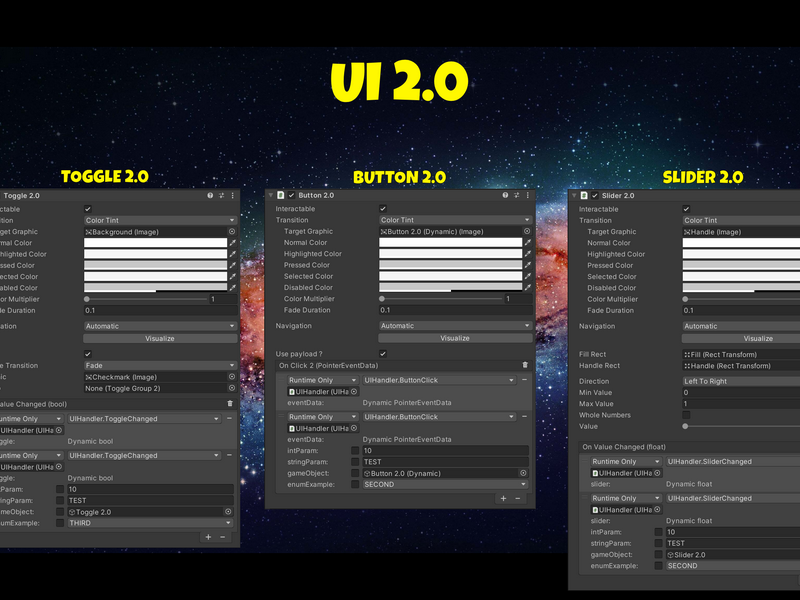Open Button 2.0 component three-dot menu

(528, 195)
